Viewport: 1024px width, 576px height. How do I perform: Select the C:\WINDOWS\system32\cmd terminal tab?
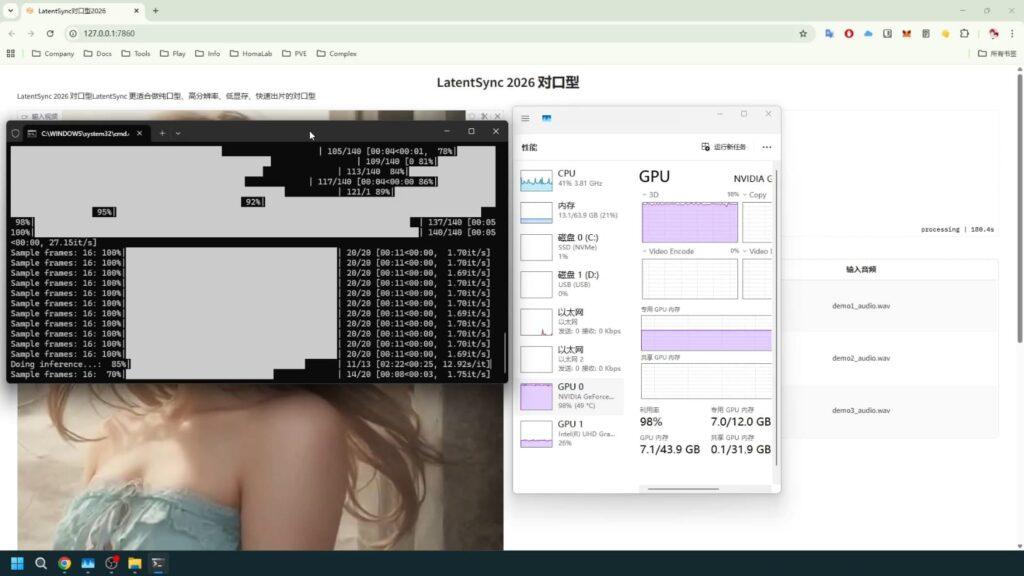(x=85, y=133)
